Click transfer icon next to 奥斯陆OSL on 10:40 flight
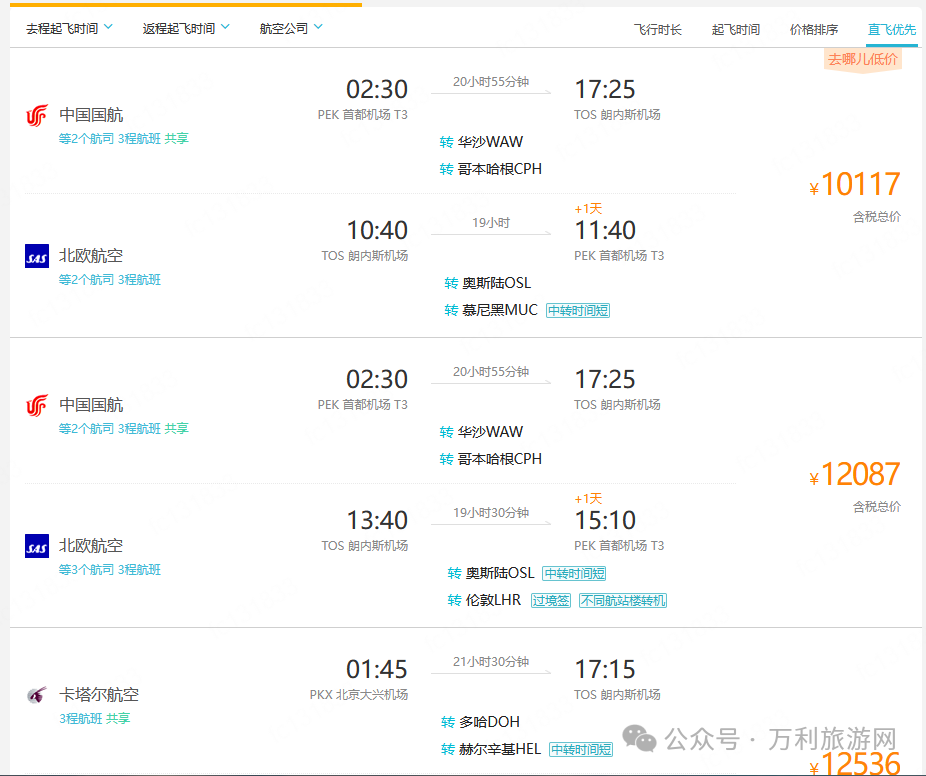Screen dimensions: 926x776 (451, 283)
